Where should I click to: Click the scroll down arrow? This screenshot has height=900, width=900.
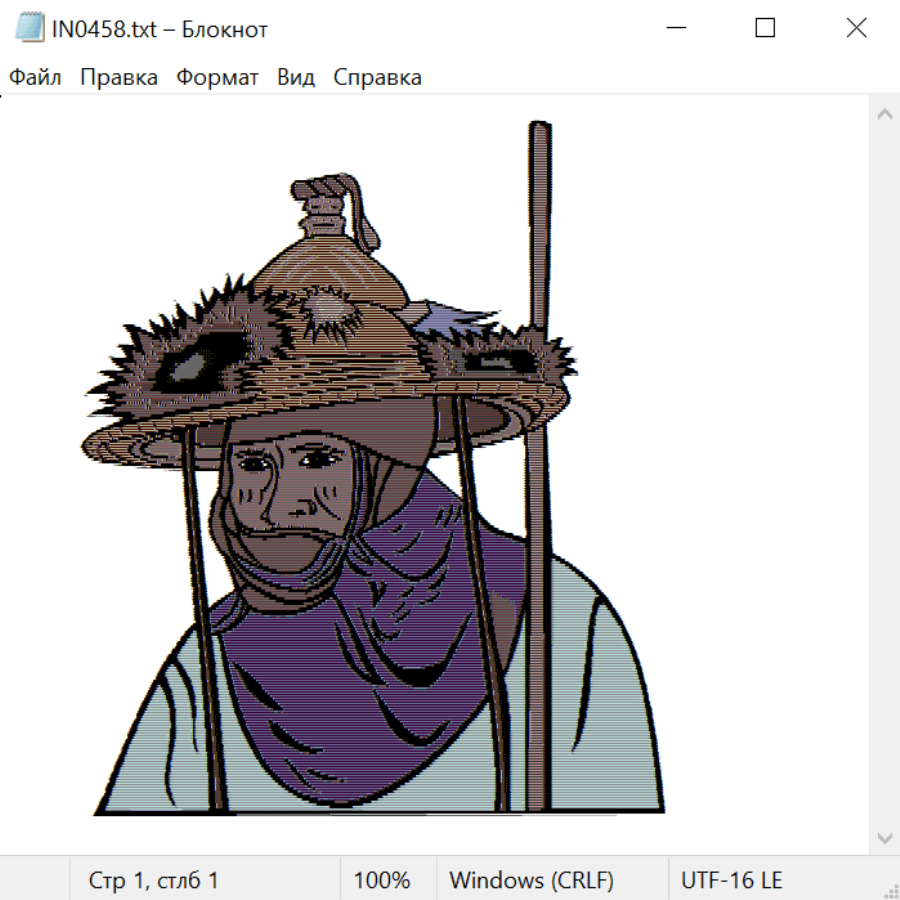pos(884,836)
